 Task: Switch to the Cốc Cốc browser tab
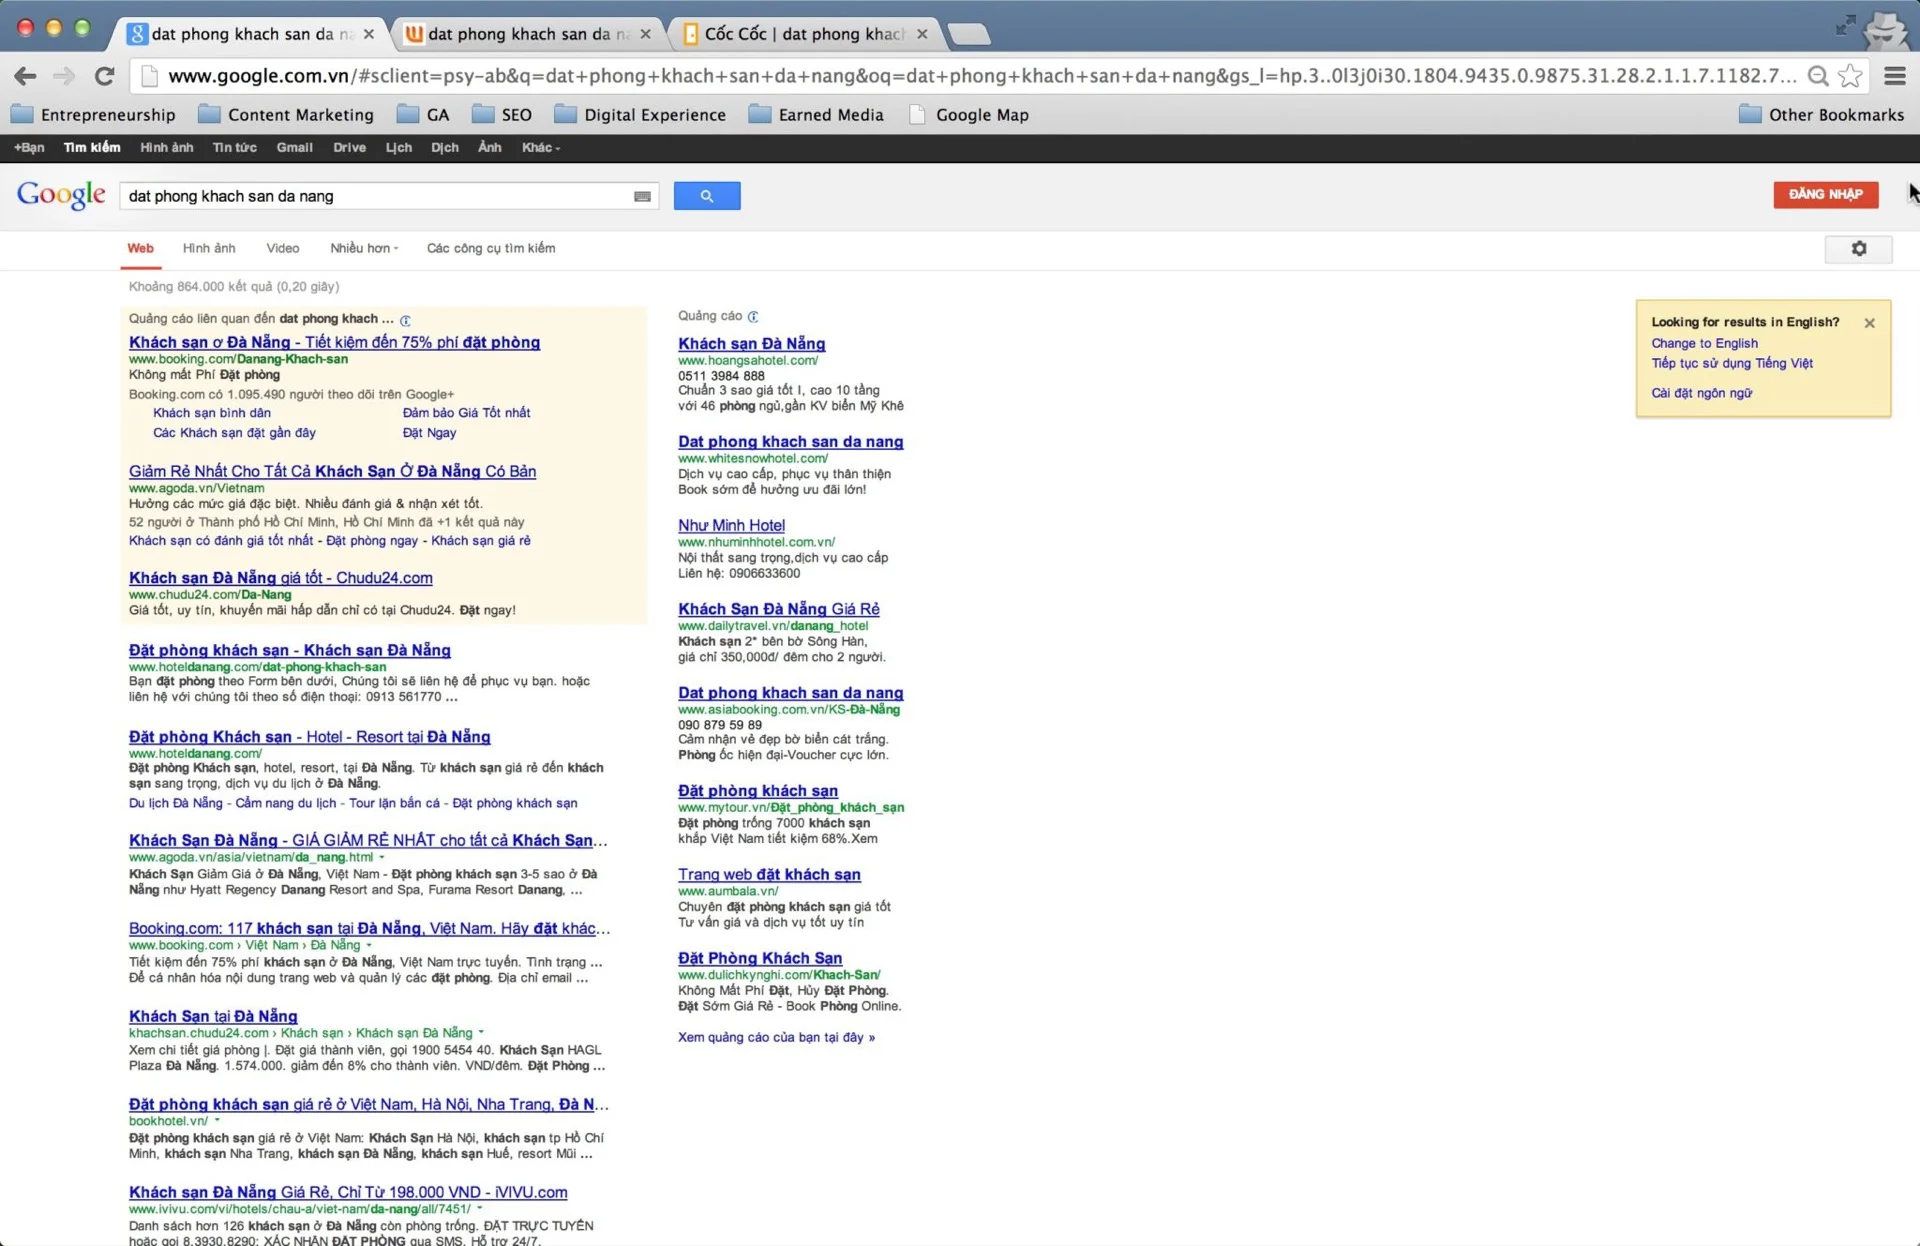[x=803, y=34]
